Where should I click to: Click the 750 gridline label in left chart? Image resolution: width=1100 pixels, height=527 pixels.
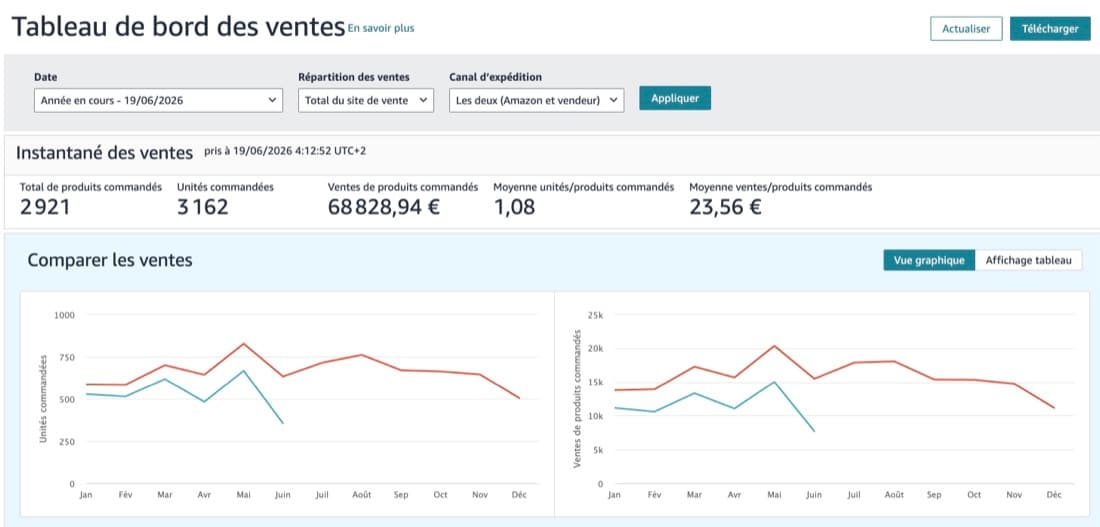66,357
